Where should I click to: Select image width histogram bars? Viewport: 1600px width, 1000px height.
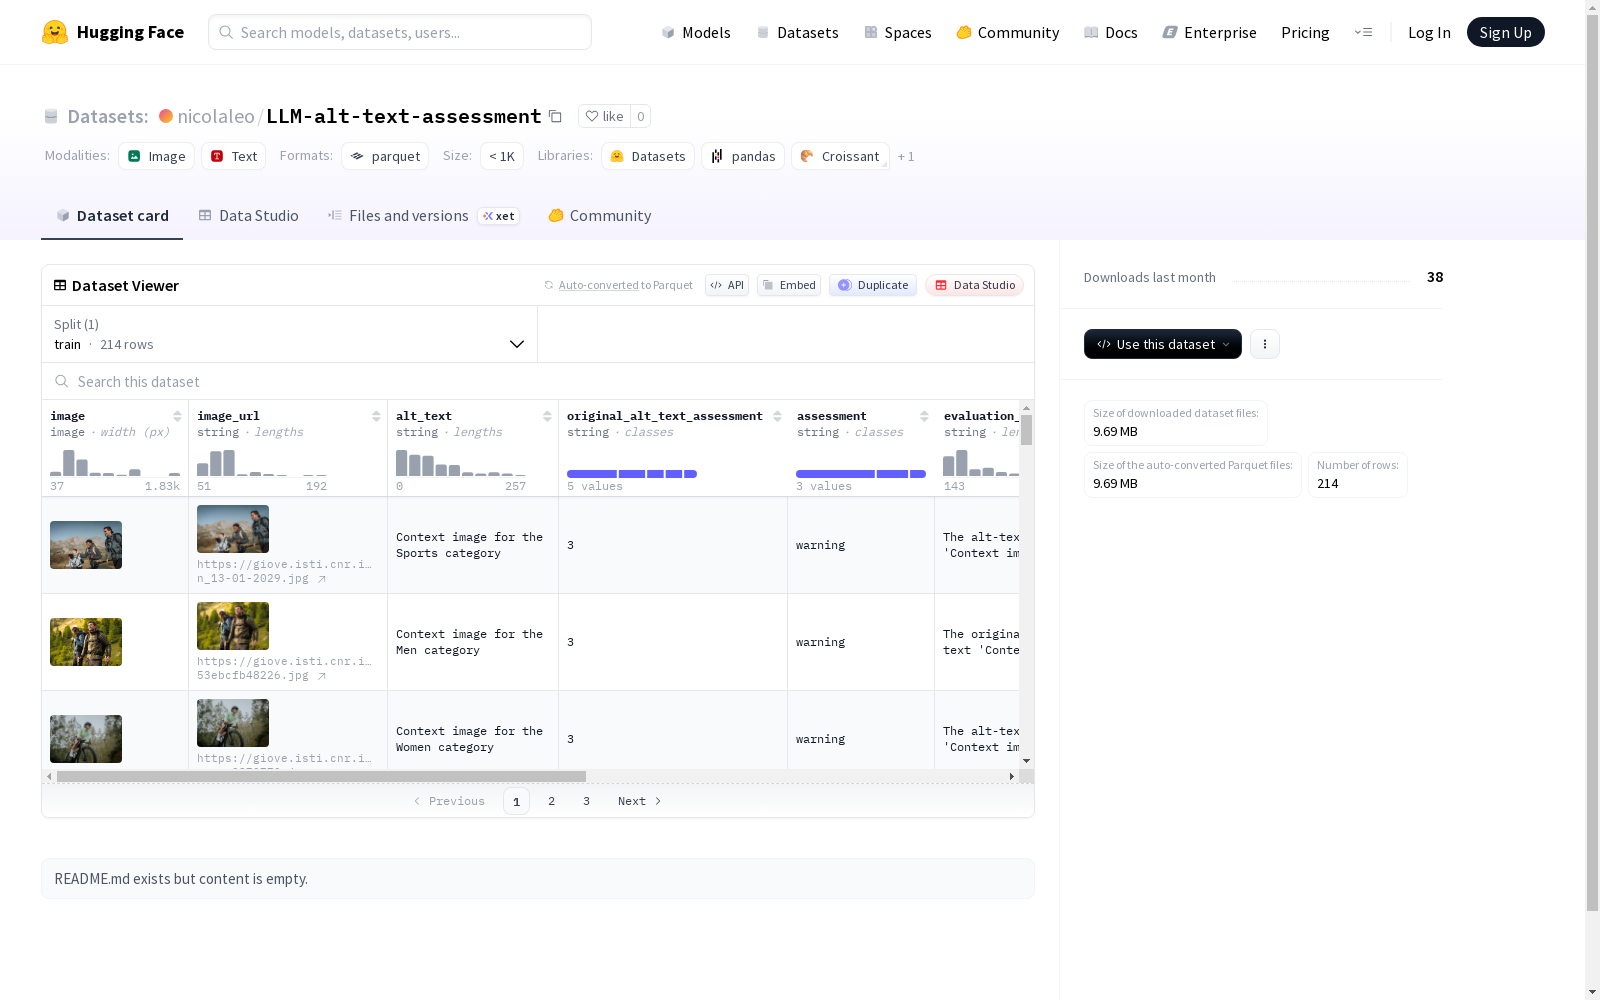(x=115, y=463)
